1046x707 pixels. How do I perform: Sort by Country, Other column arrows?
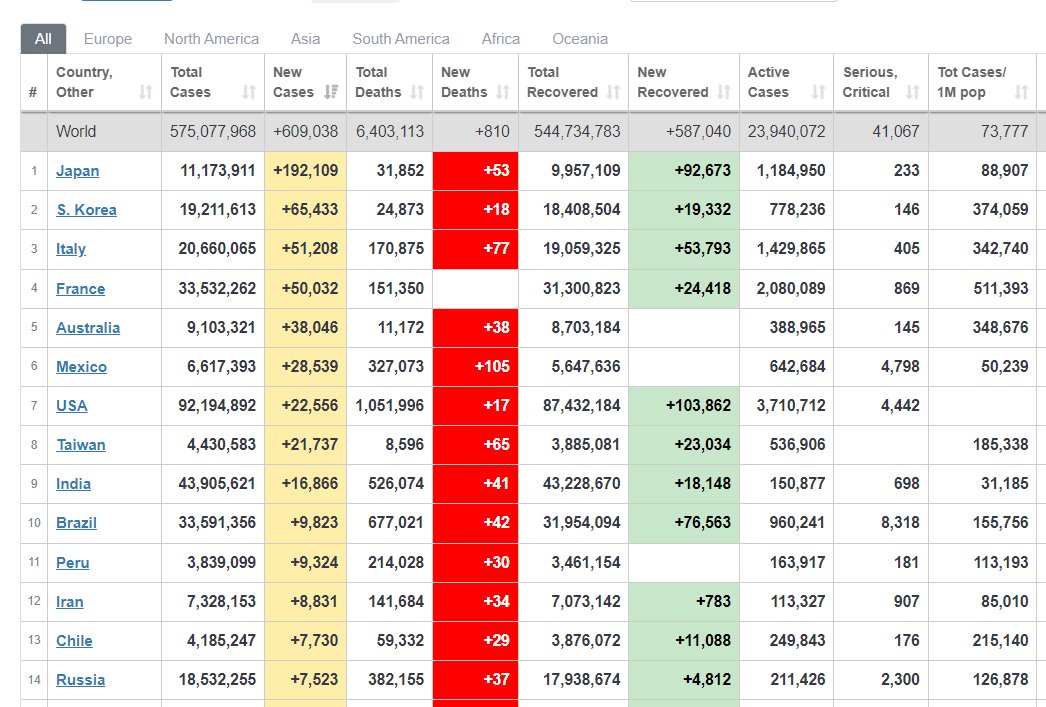click(145, 92)
